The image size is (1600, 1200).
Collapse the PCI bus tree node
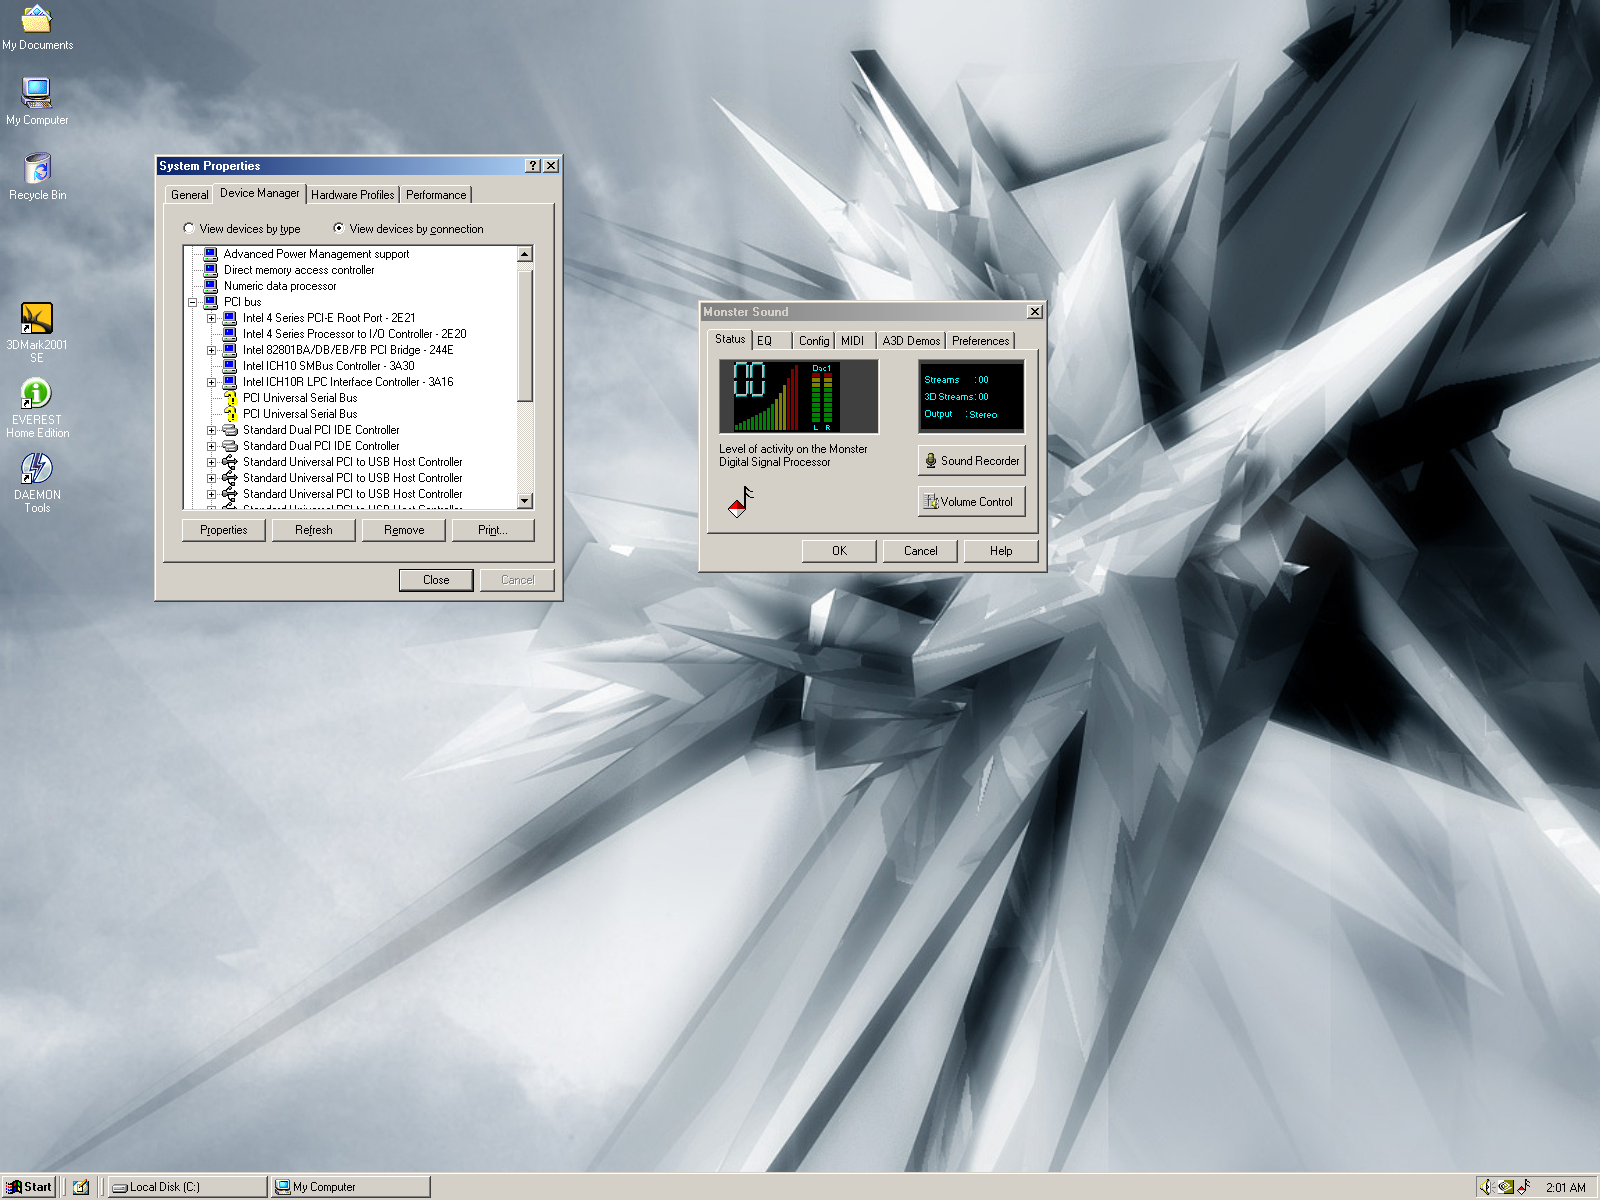click(x=192, y=302)
